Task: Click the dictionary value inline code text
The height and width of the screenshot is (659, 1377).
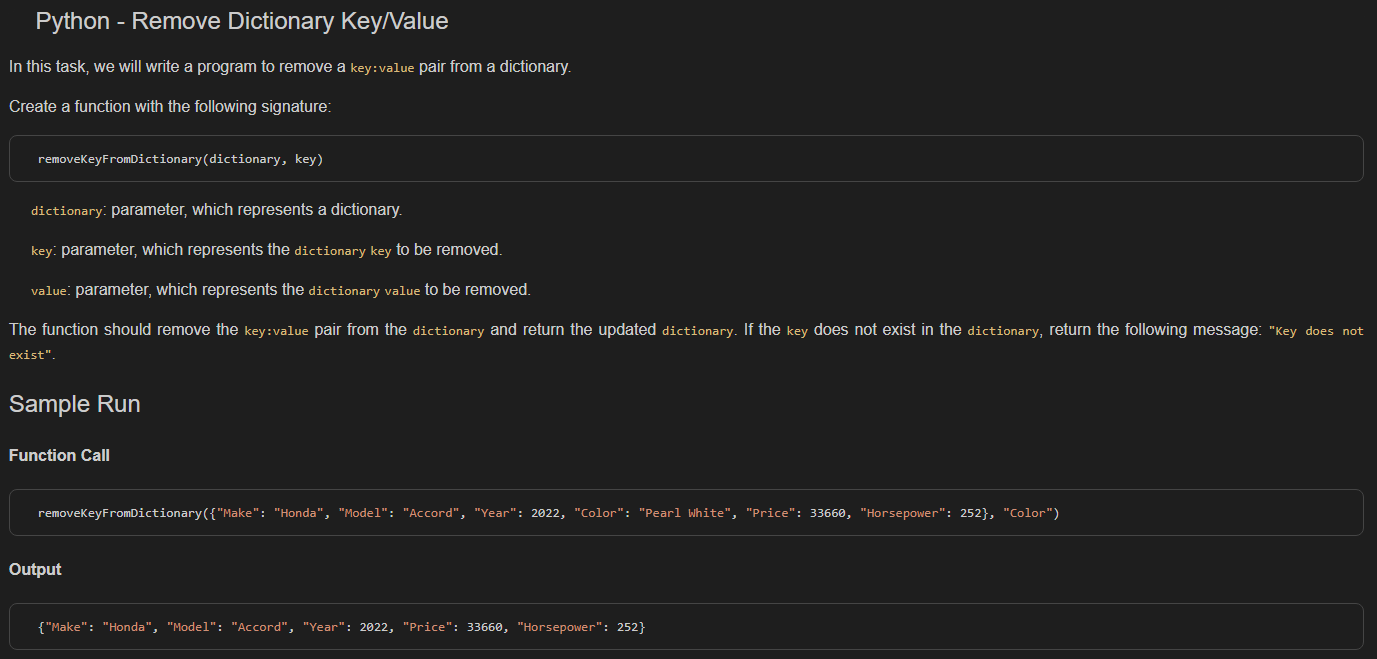Action: point(364,290)
